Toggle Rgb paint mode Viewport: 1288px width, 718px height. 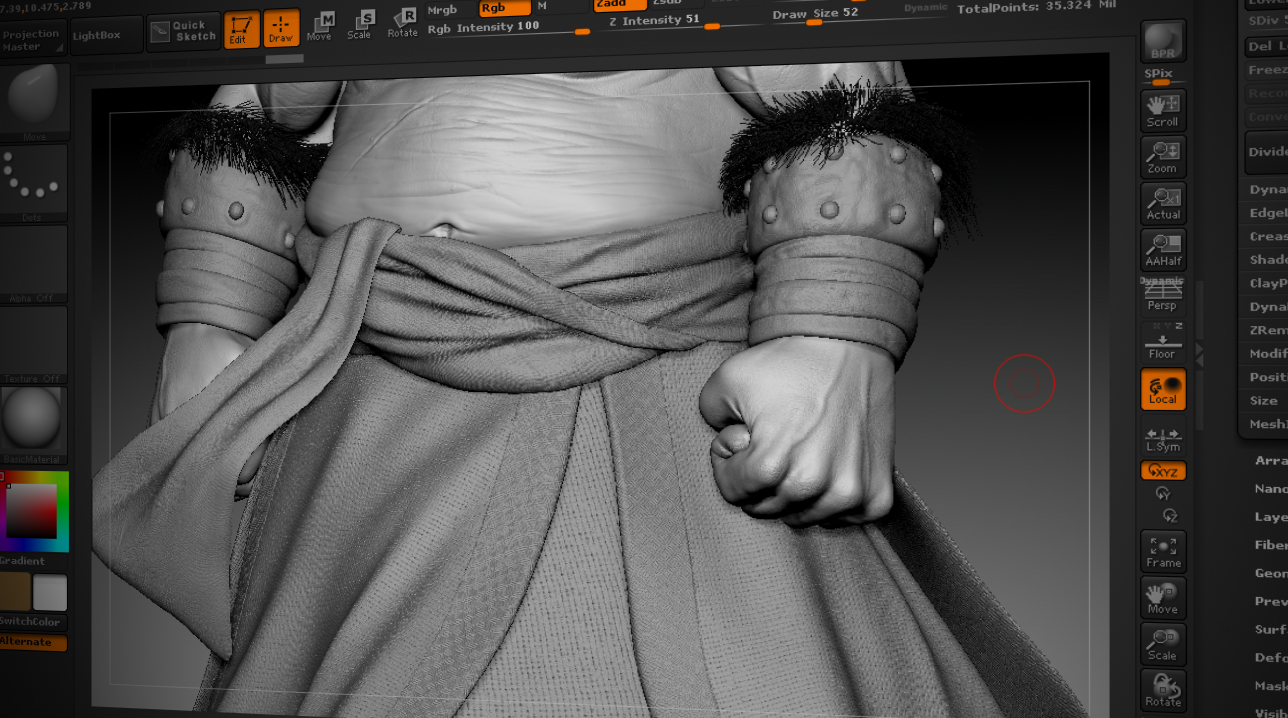pyautogui.click(x=505, y=7)
